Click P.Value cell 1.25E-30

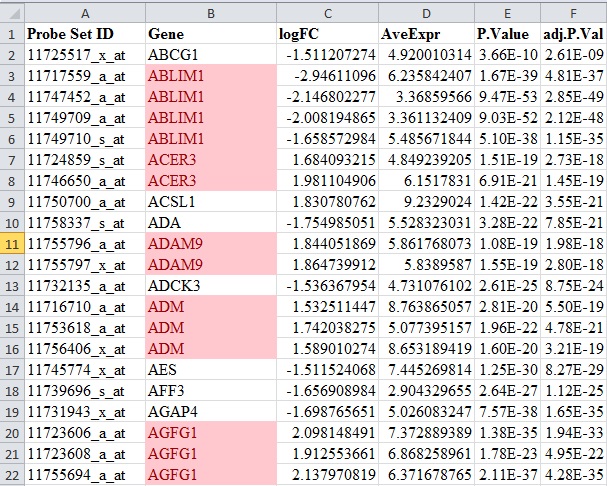tap(508, 370)
